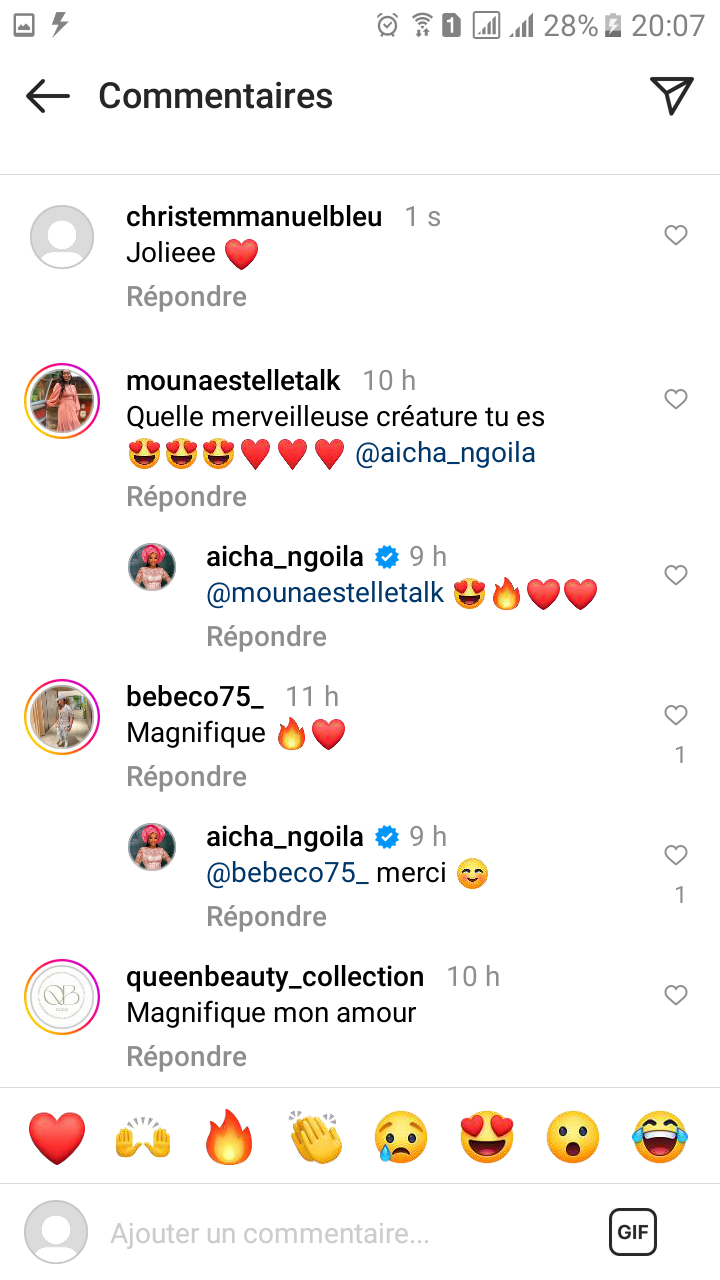Insert the red heart quick emoji
The image size is (720, 1280).
(57, 1137)
